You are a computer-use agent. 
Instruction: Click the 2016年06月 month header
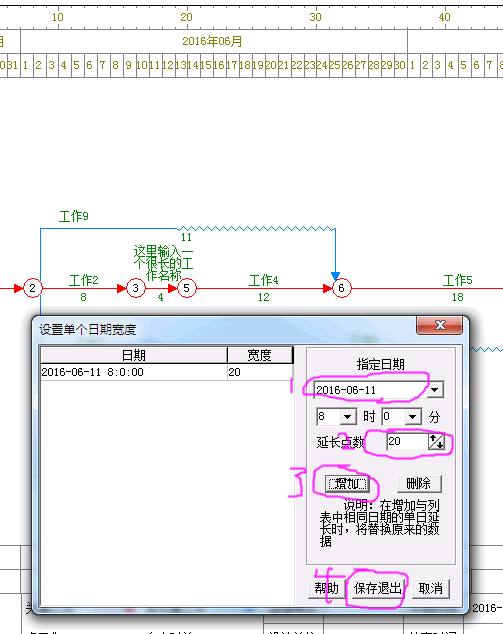click(212, 41)
